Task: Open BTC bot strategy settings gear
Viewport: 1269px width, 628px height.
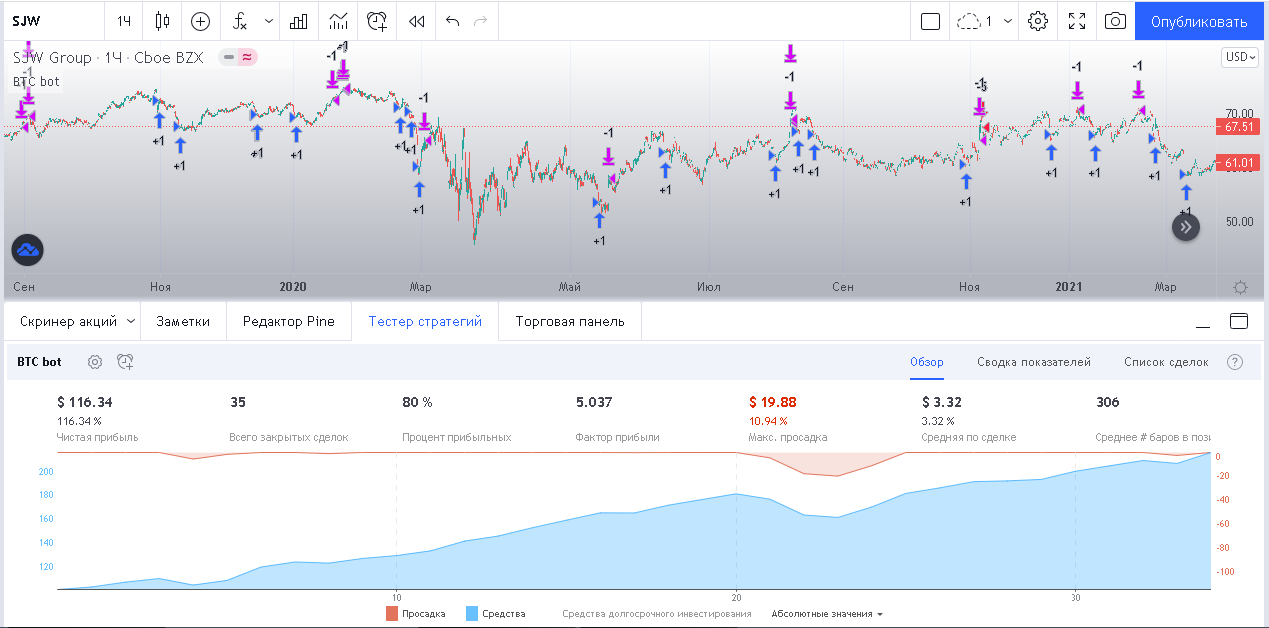Action: point(95,362)
